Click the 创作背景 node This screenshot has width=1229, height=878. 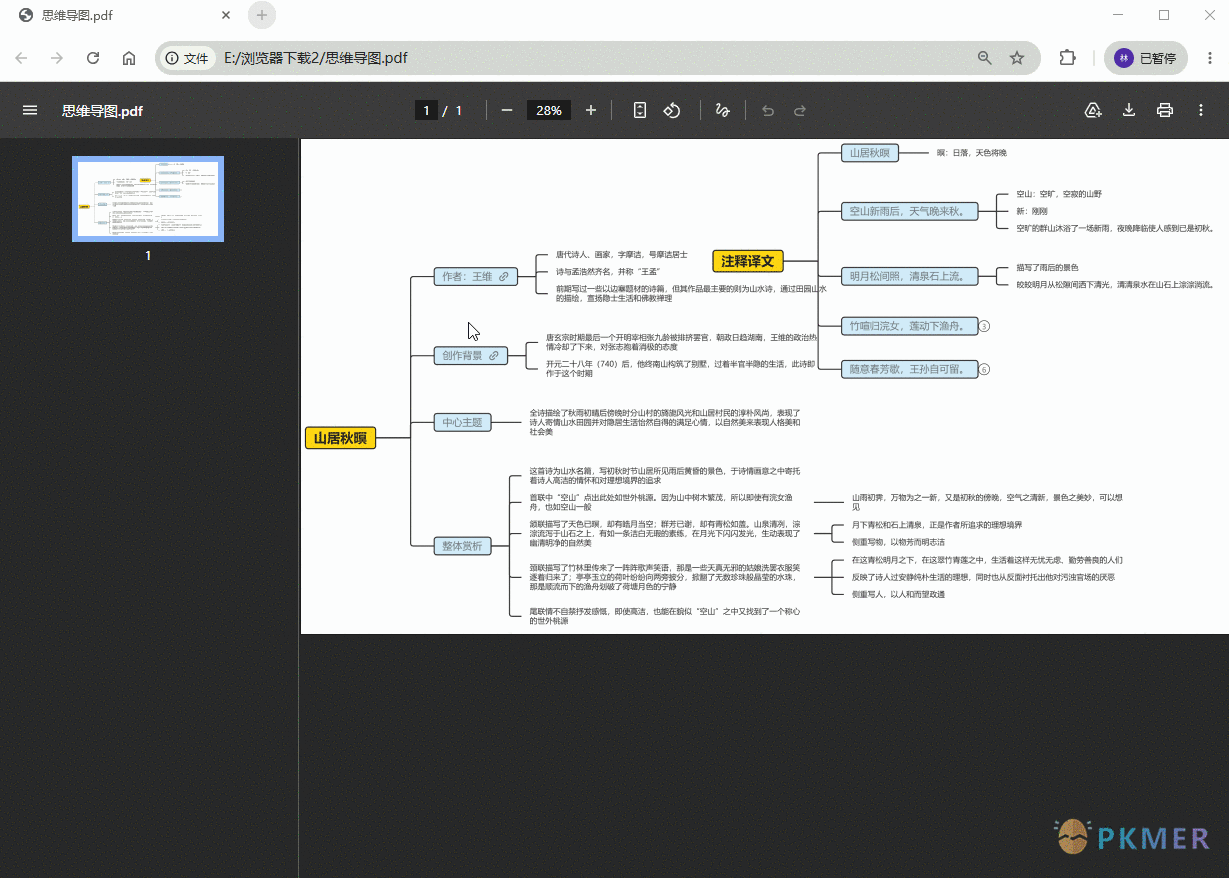pos(470,355)
